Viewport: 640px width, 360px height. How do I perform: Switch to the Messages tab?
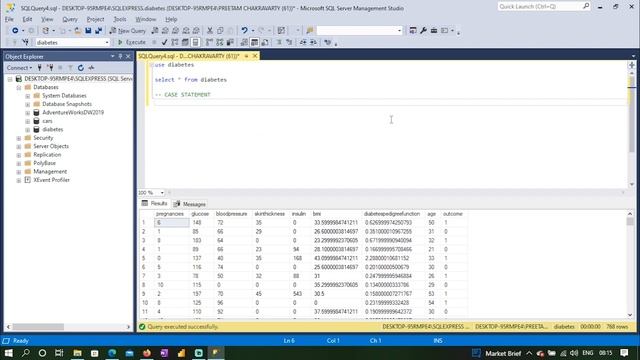pos(190,204)
